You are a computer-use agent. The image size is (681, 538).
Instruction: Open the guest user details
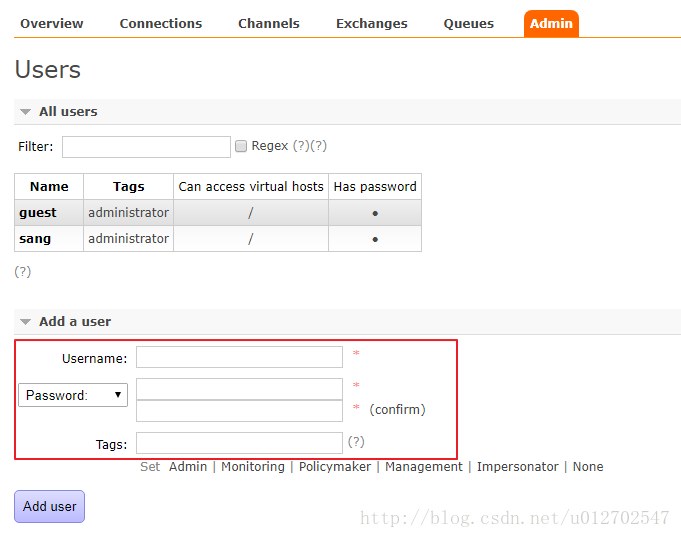click(38, 213)
